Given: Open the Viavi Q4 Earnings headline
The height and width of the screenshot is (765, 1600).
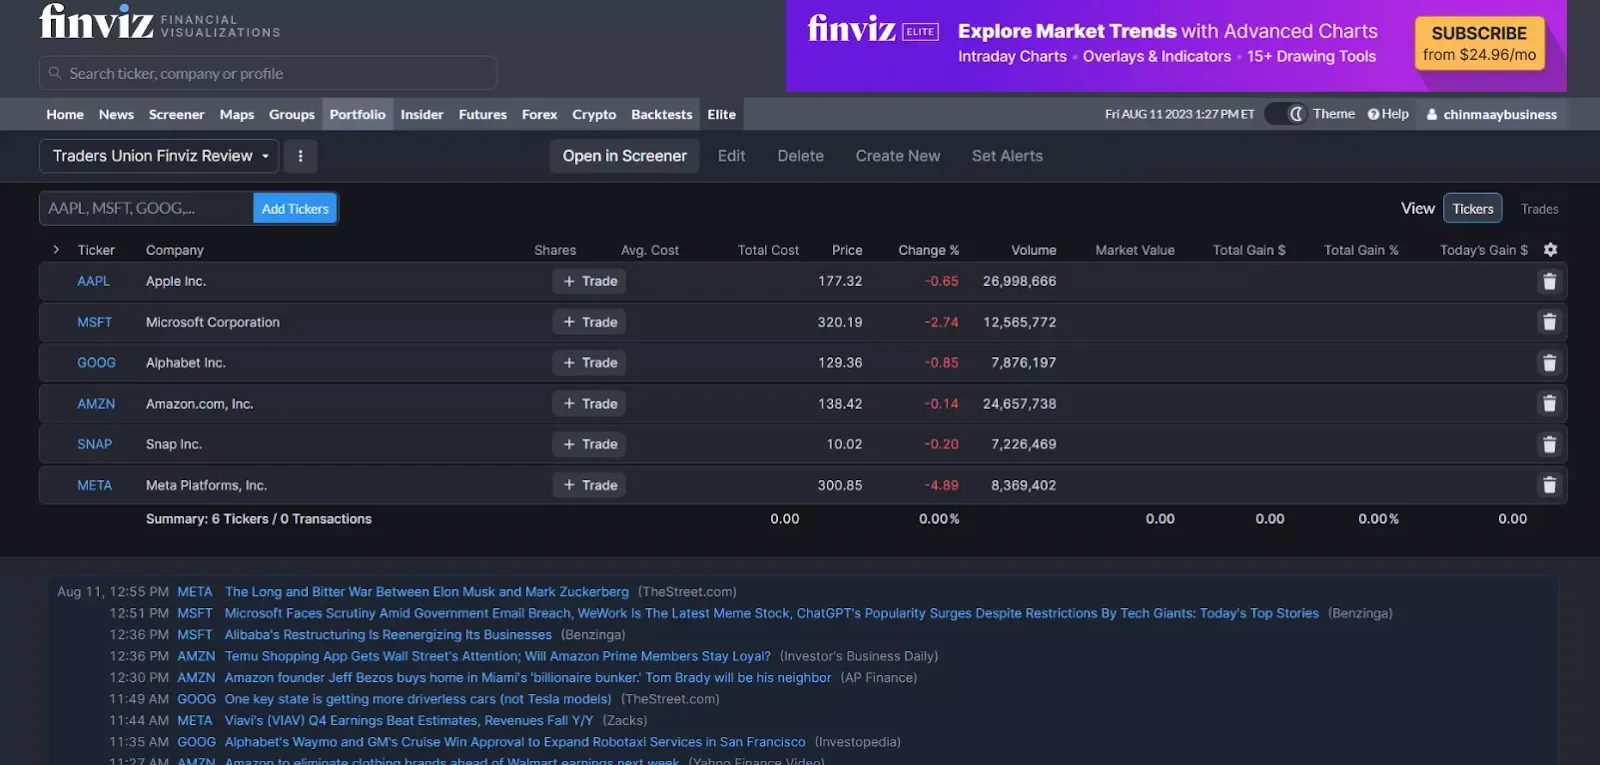Looking at the screenshot, I should (x=409, y=720).
